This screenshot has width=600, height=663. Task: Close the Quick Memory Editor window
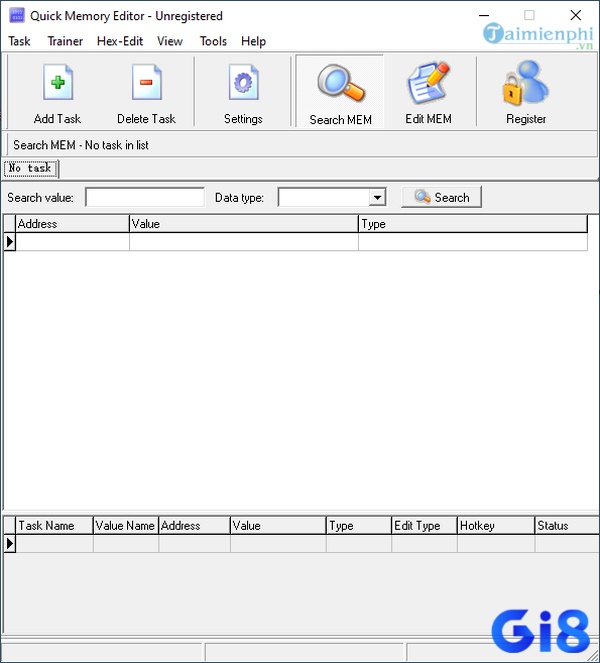[x=575, y=16]
